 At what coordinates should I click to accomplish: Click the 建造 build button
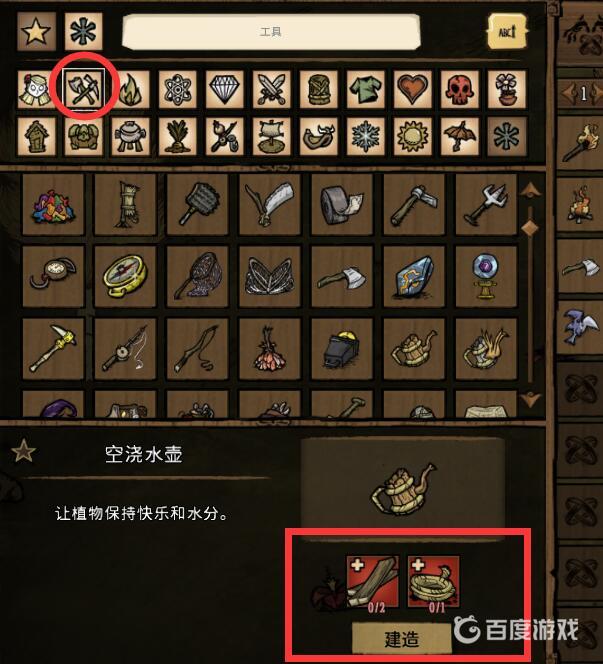click(x=401, y=638)
